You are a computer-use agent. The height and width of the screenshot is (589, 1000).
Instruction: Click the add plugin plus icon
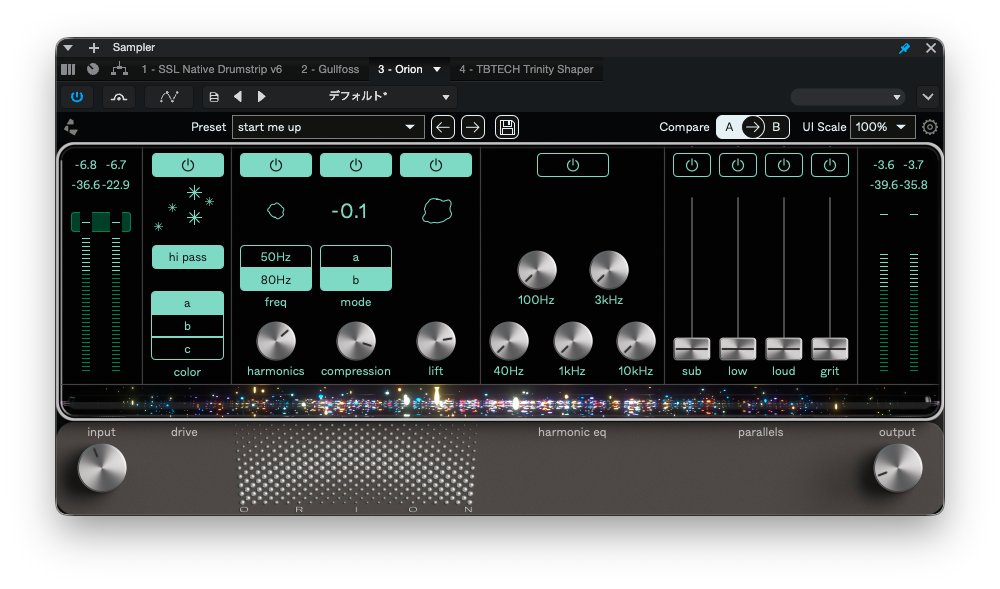pyautogui.click(x=94, y=48)
